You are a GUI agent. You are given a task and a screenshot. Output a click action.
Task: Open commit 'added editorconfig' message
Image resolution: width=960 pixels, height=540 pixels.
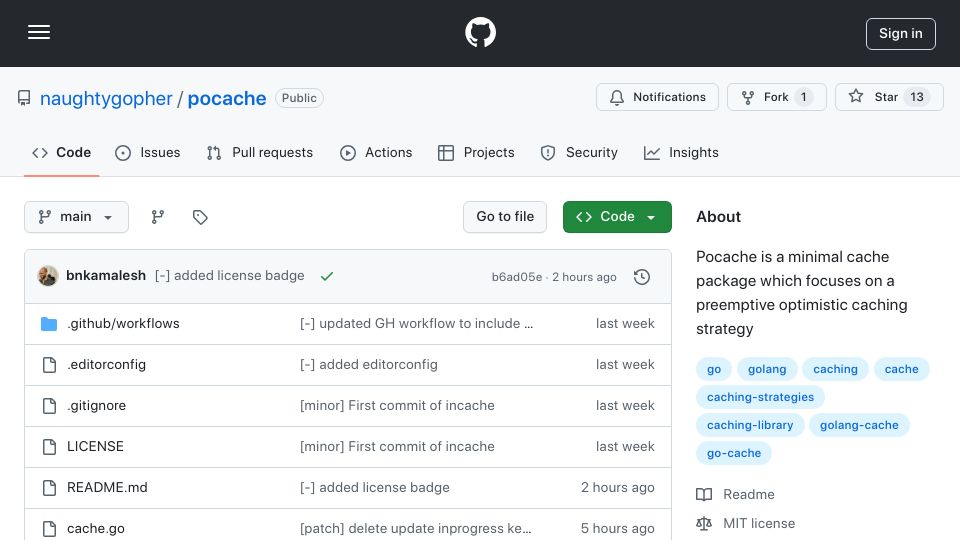tap(369, 364)
